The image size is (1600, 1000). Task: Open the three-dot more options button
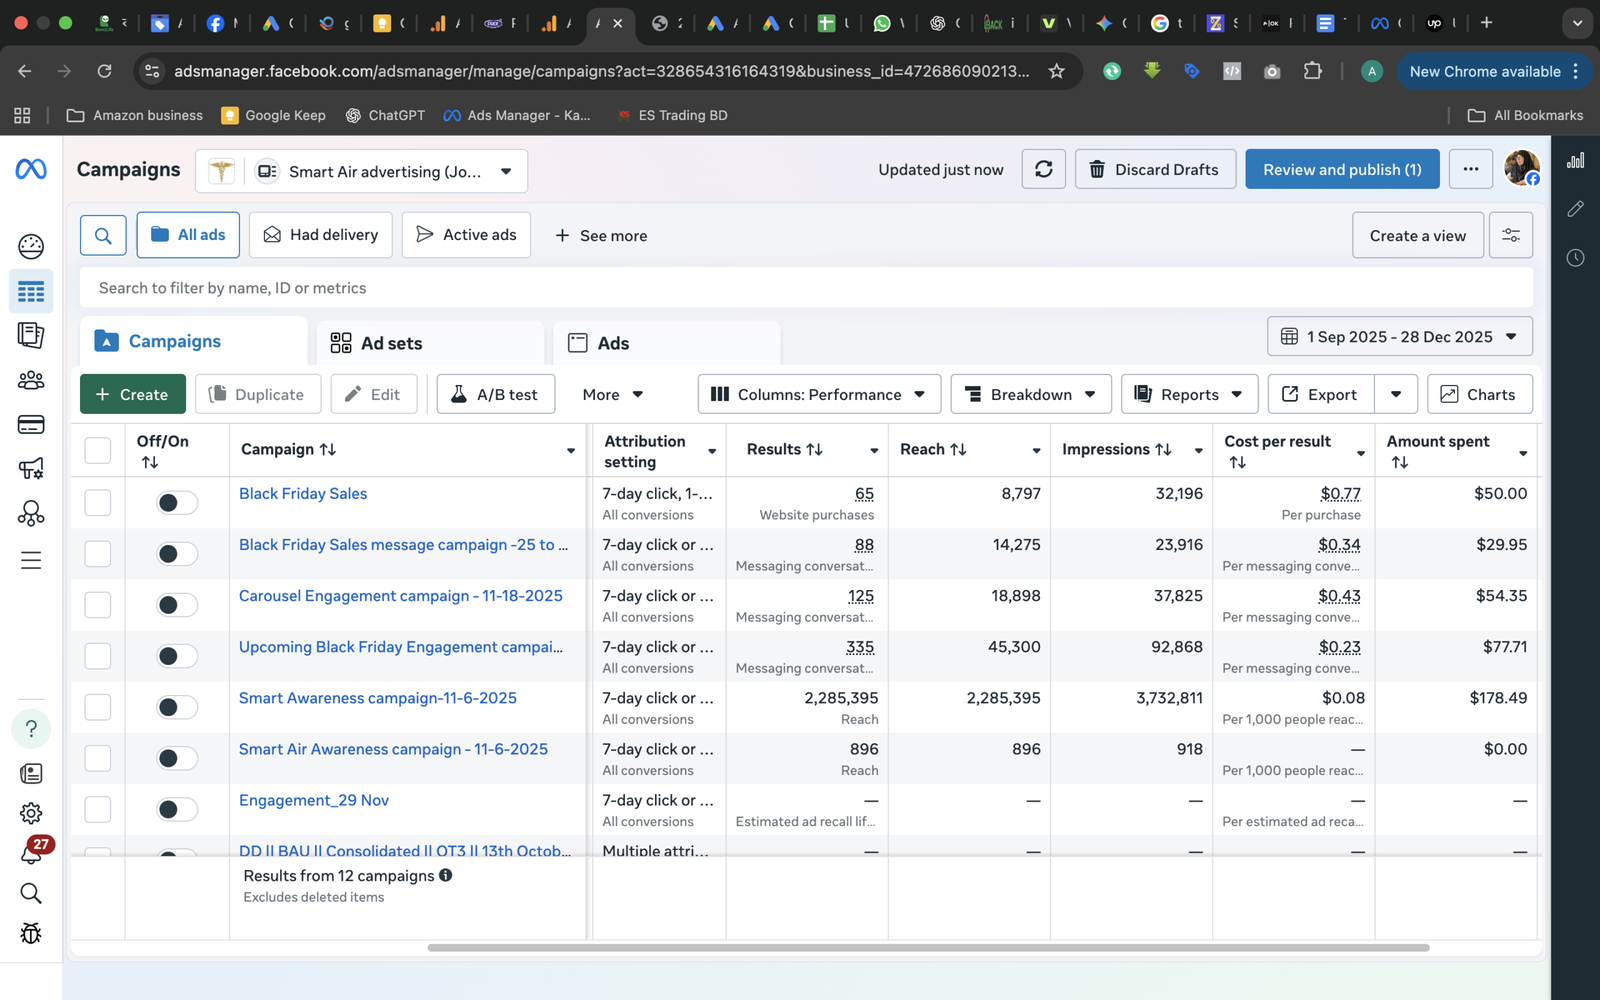(1470, 169)
